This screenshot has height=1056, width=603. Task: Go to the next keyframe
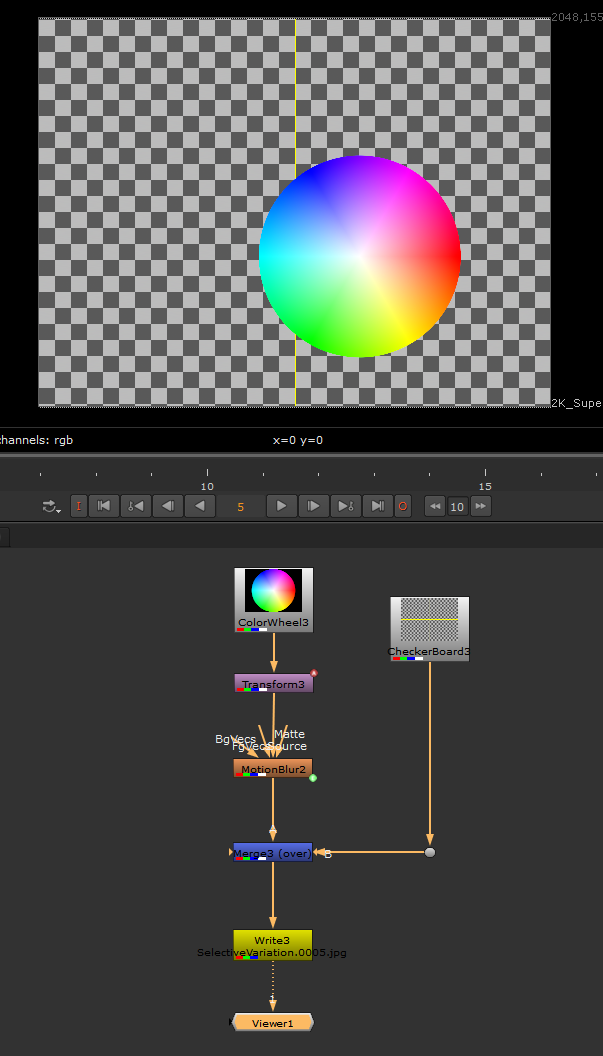point(346,506)
